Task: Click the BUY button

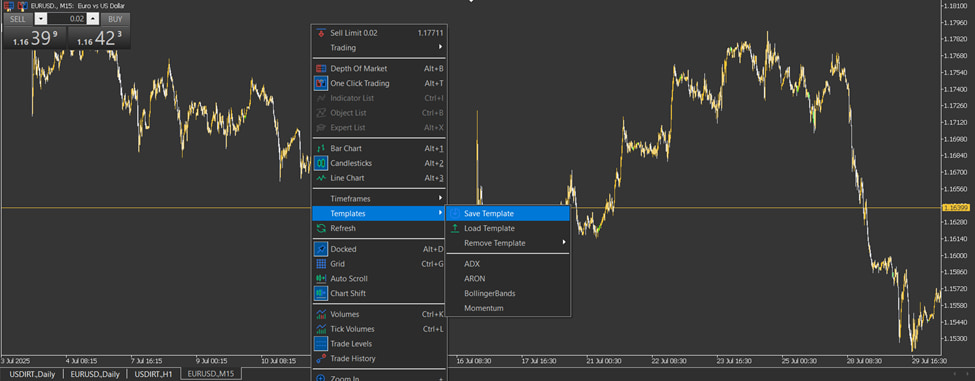Action: 115,19
